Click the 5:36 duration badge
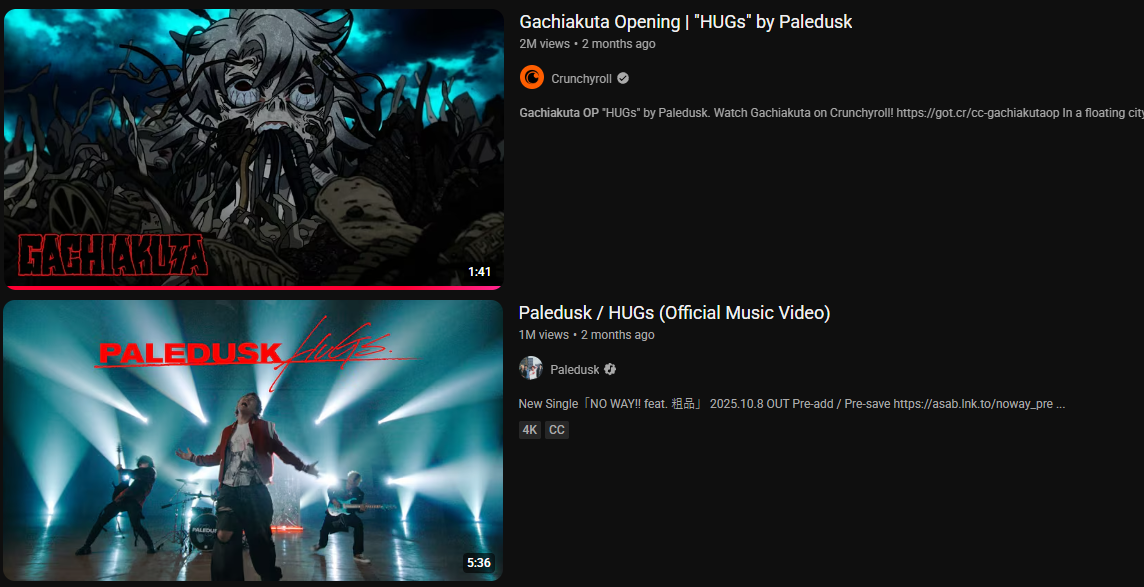This screenshot has width=1144, height=587. (479, 563)
